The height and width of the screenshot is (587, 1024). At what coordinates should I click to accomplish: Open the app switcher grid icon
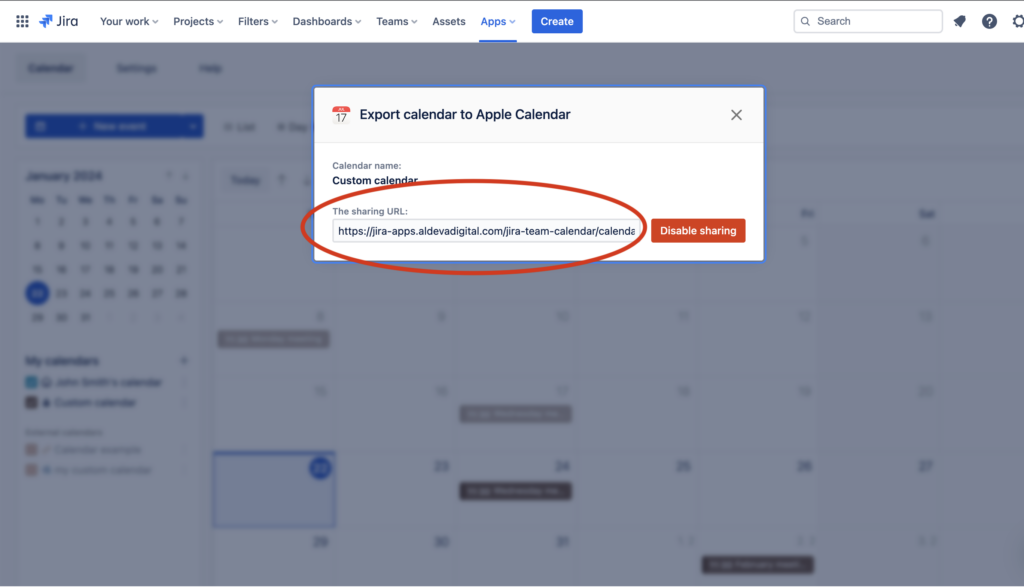[x=22, y=21]
